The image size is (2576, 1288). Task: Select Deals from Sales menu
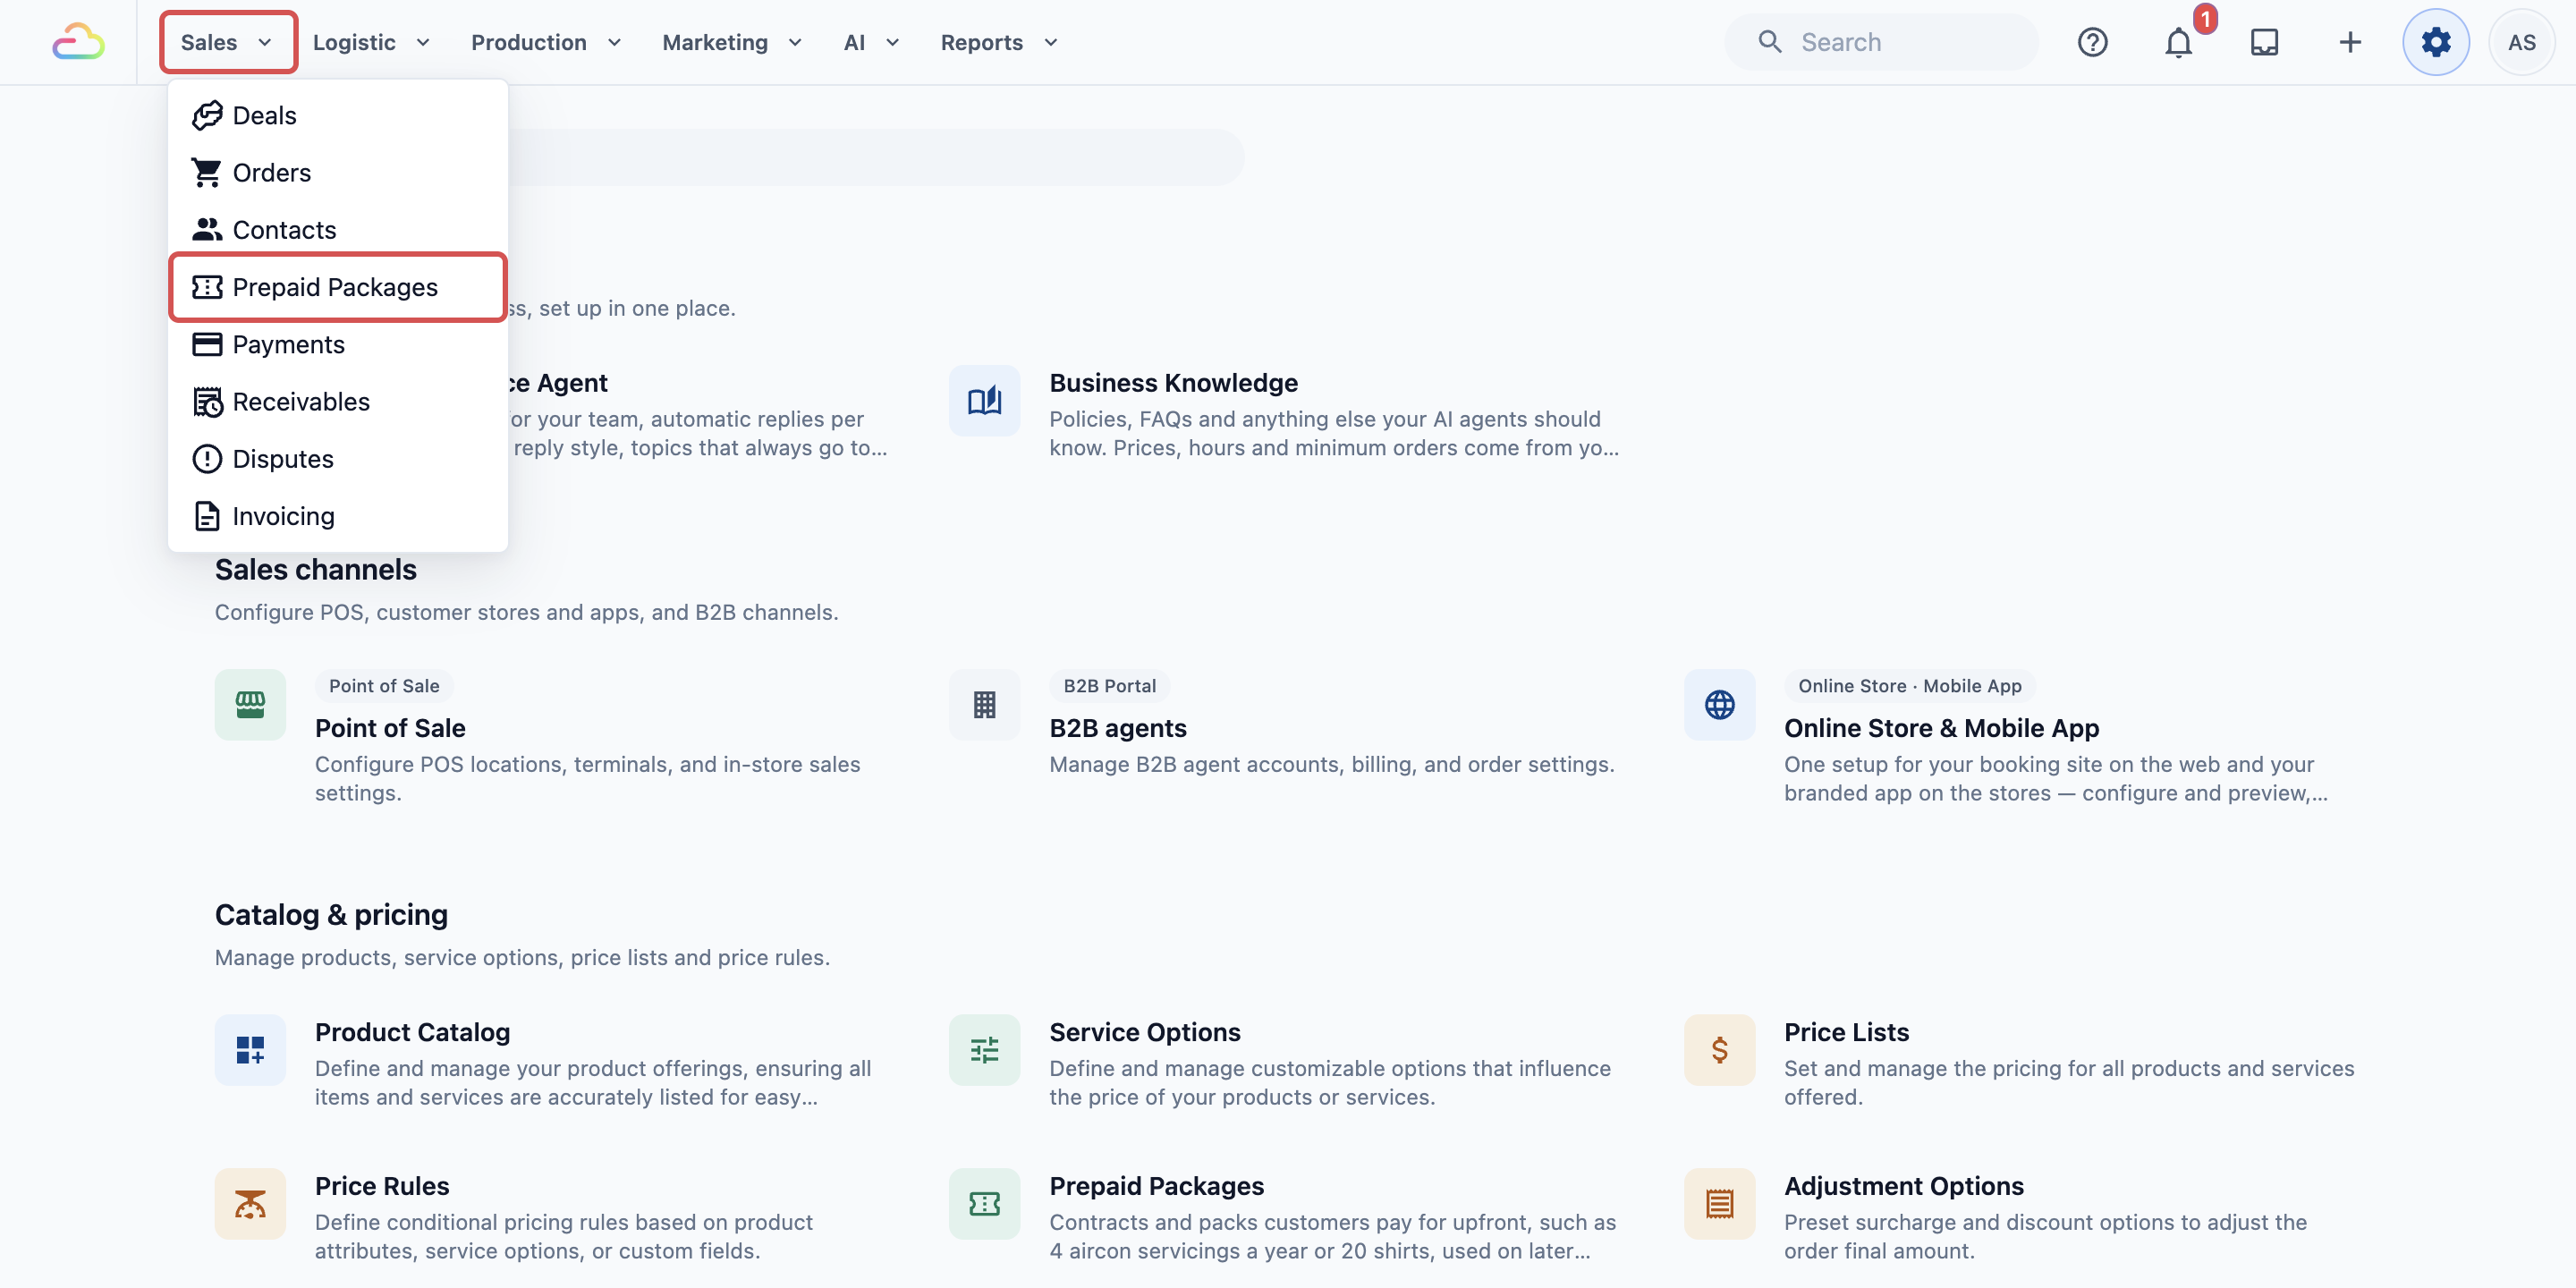(338, 115)
